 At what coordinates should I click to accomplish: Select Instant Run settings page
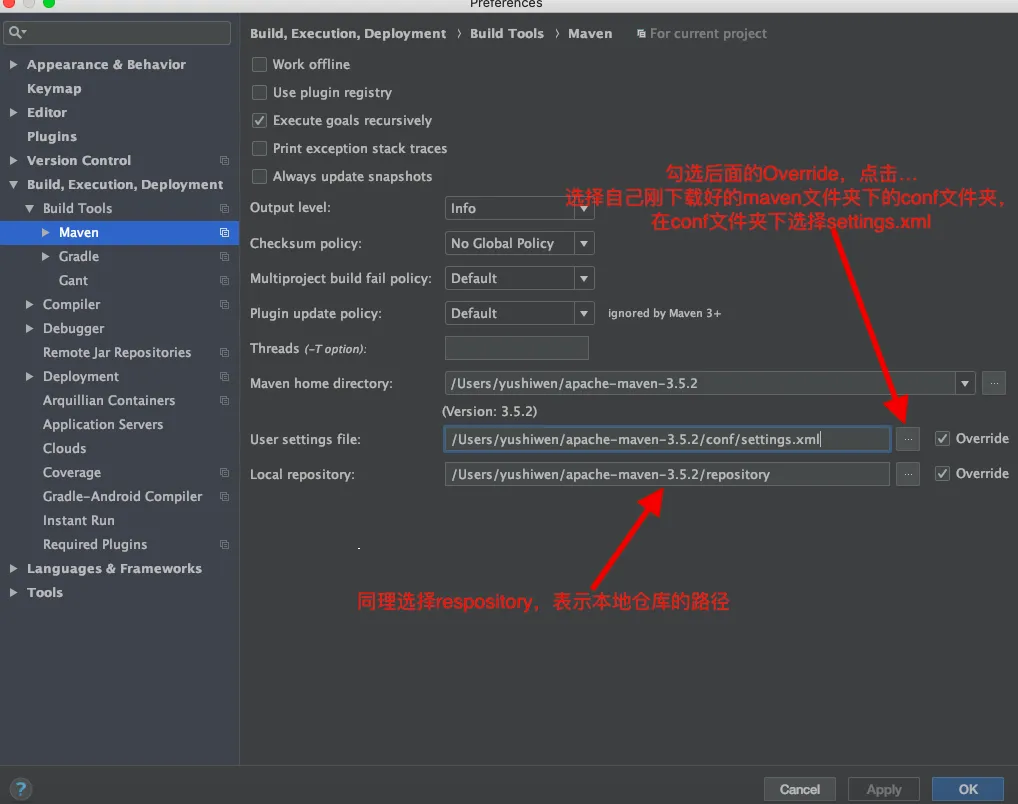pos(79,520)
